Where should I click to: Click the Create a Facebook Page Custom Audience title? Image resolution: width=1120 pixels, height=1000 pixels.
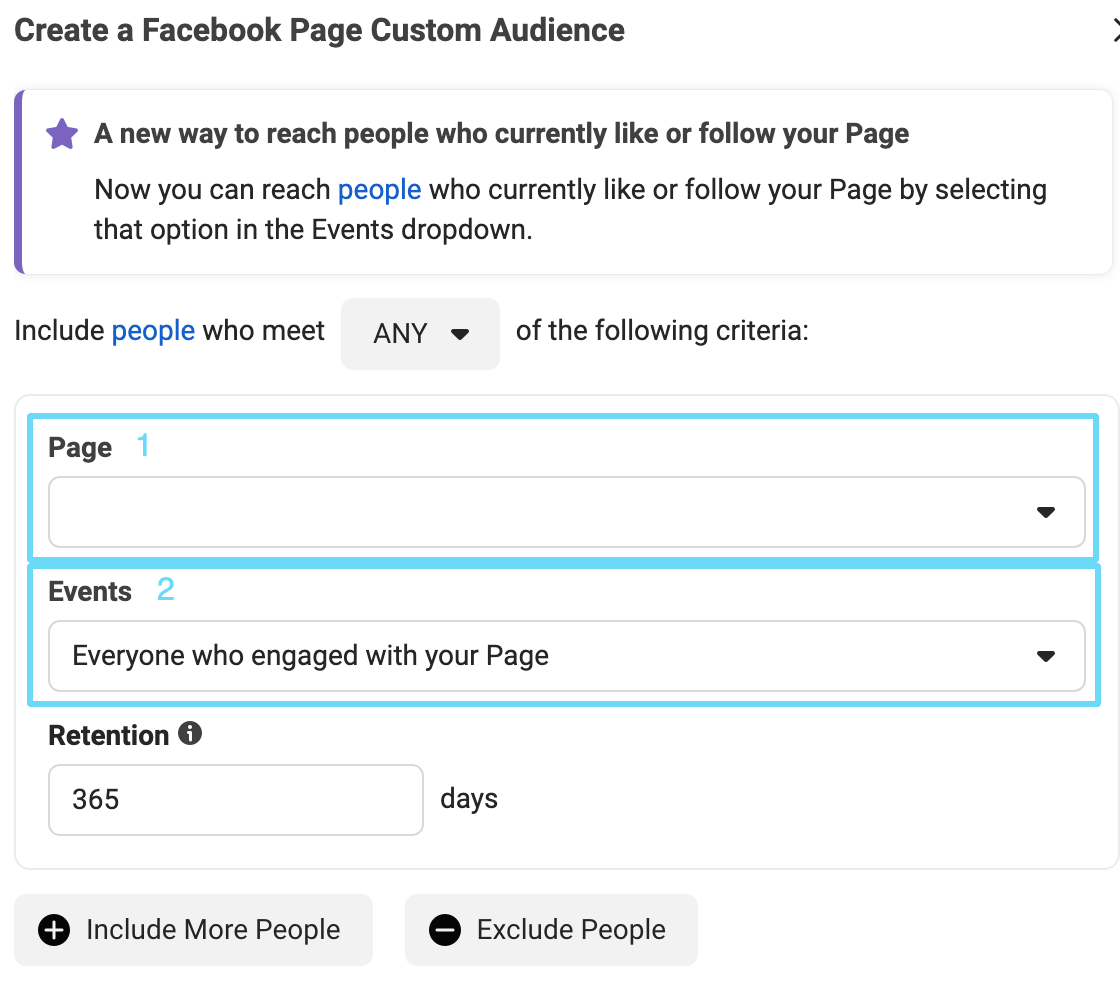tap(319, 30)
